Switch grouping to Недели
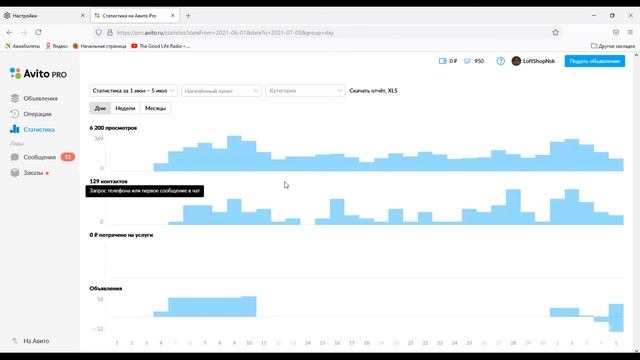Screen dimensions: 640x360 coord(125,108)
